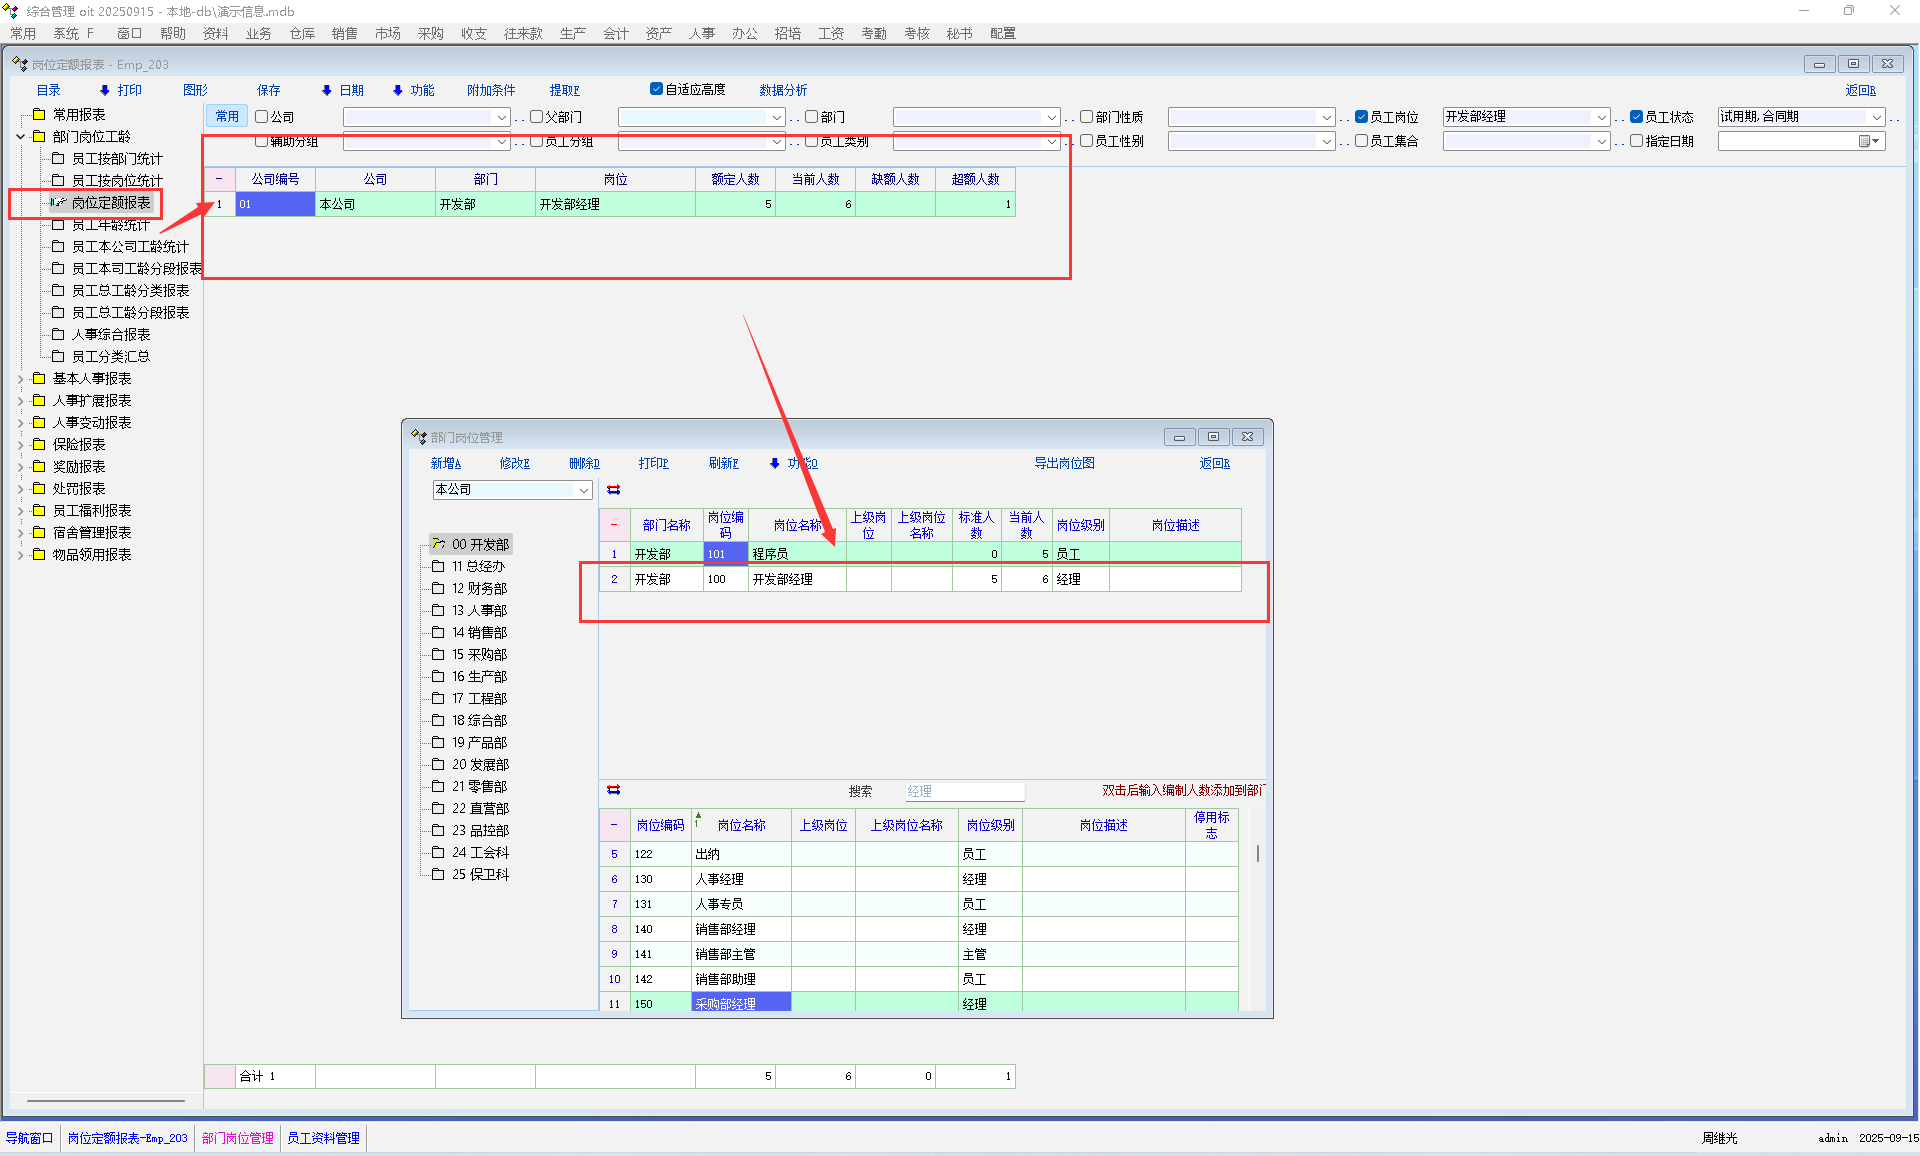
Task: Enable the 公司 filter checkbox
Action: point(262,117)
